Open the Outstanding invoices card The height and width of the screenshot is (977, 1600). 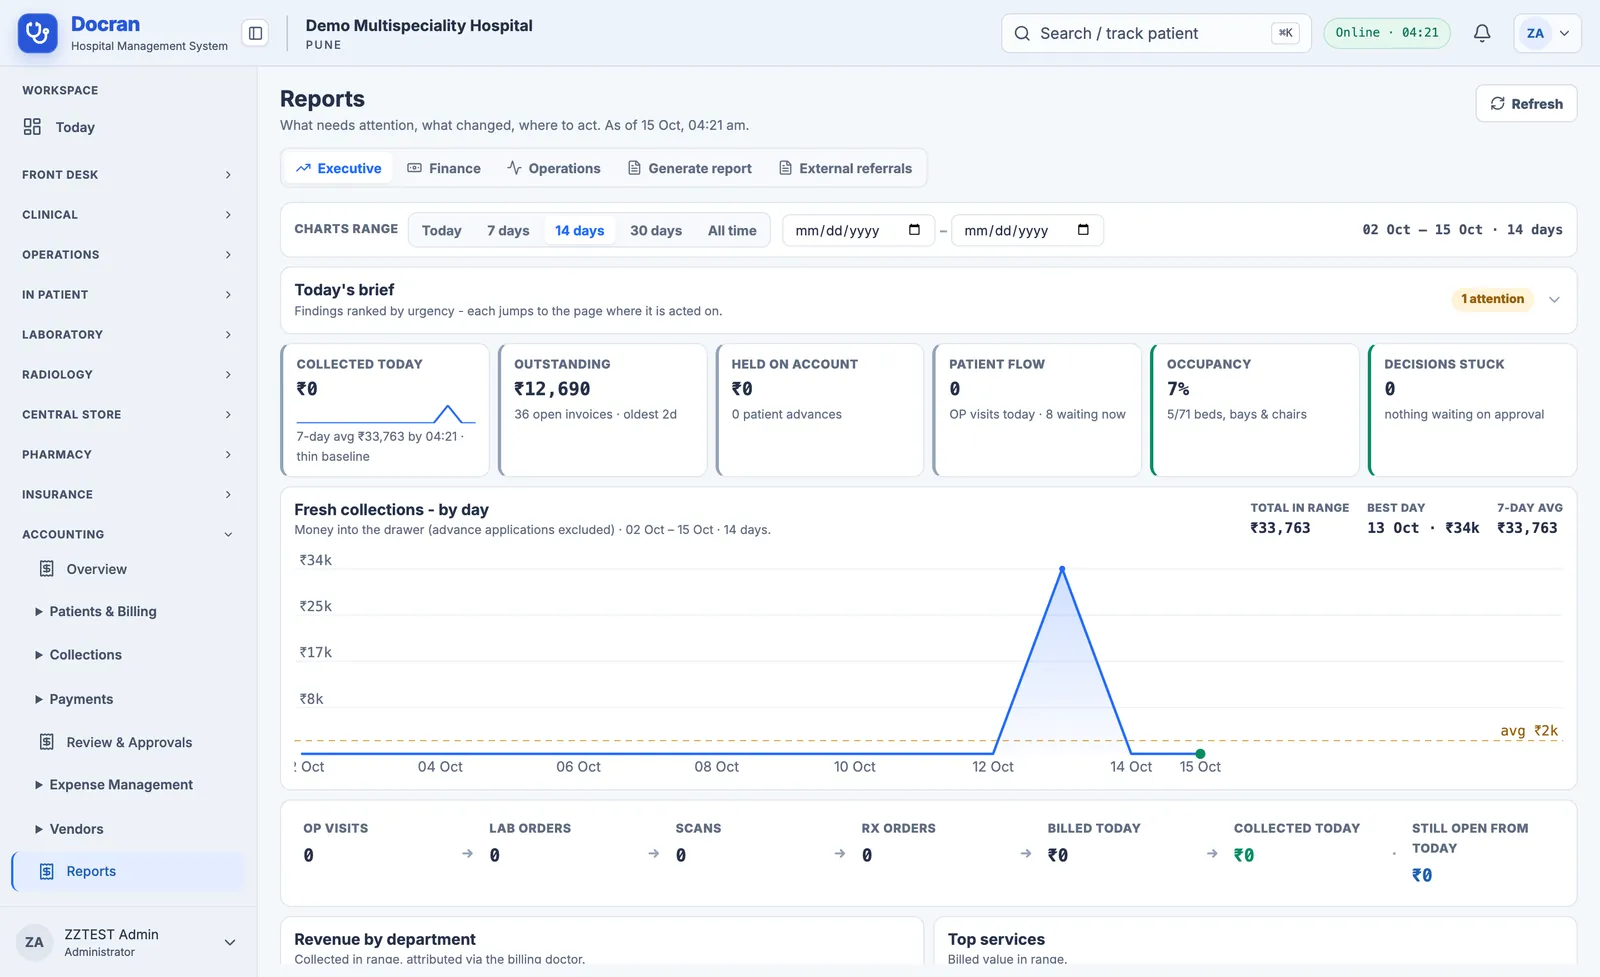click(602, 410)
